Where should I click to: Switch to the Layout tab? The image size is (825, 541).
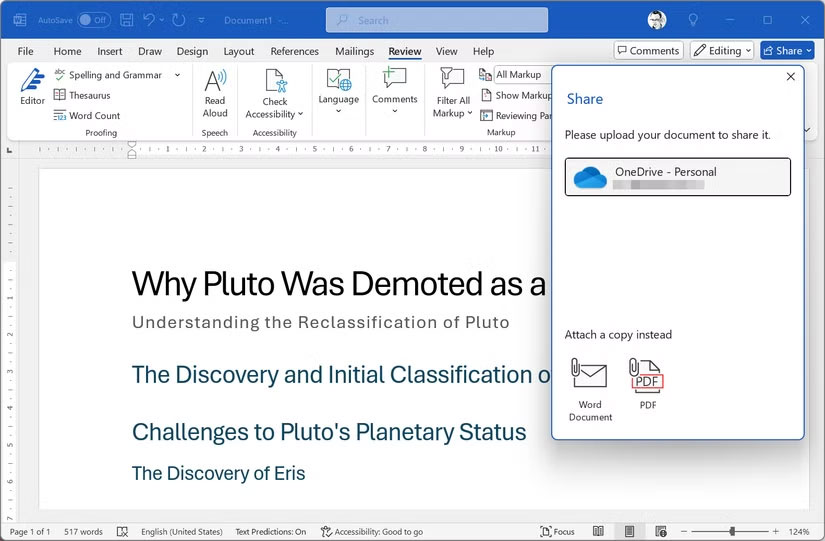click(239, 52)
